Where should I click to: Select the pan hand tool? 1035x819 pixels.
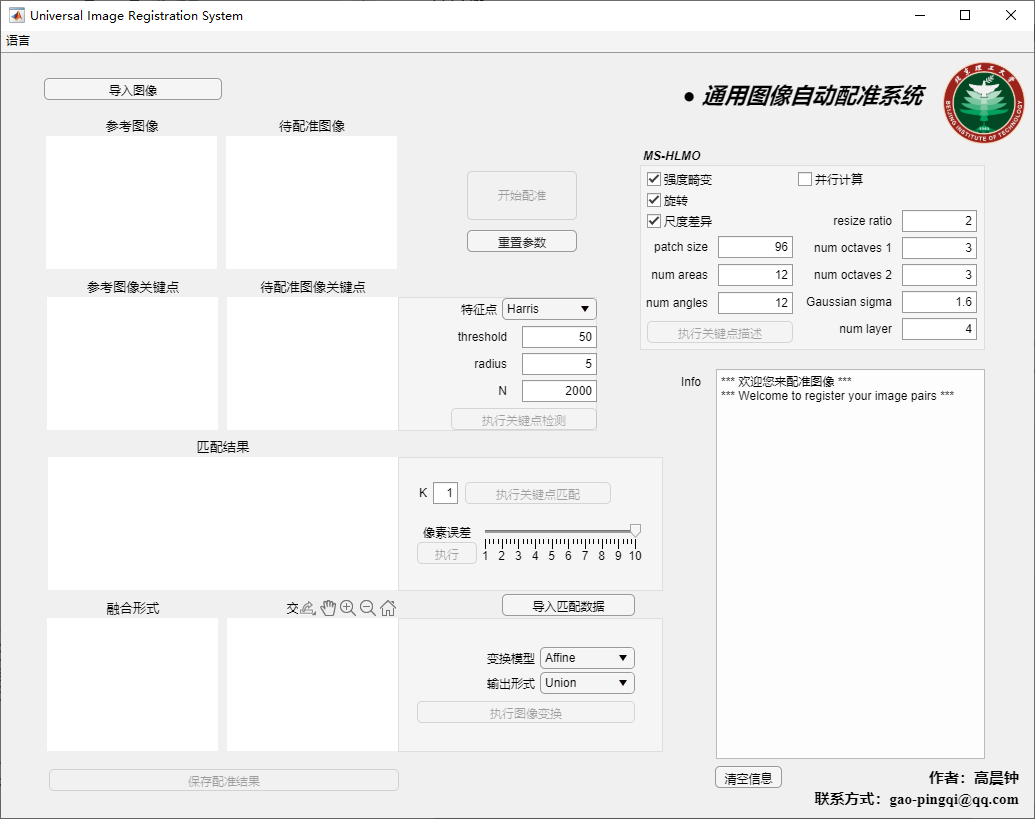click(x=328, y=608)
